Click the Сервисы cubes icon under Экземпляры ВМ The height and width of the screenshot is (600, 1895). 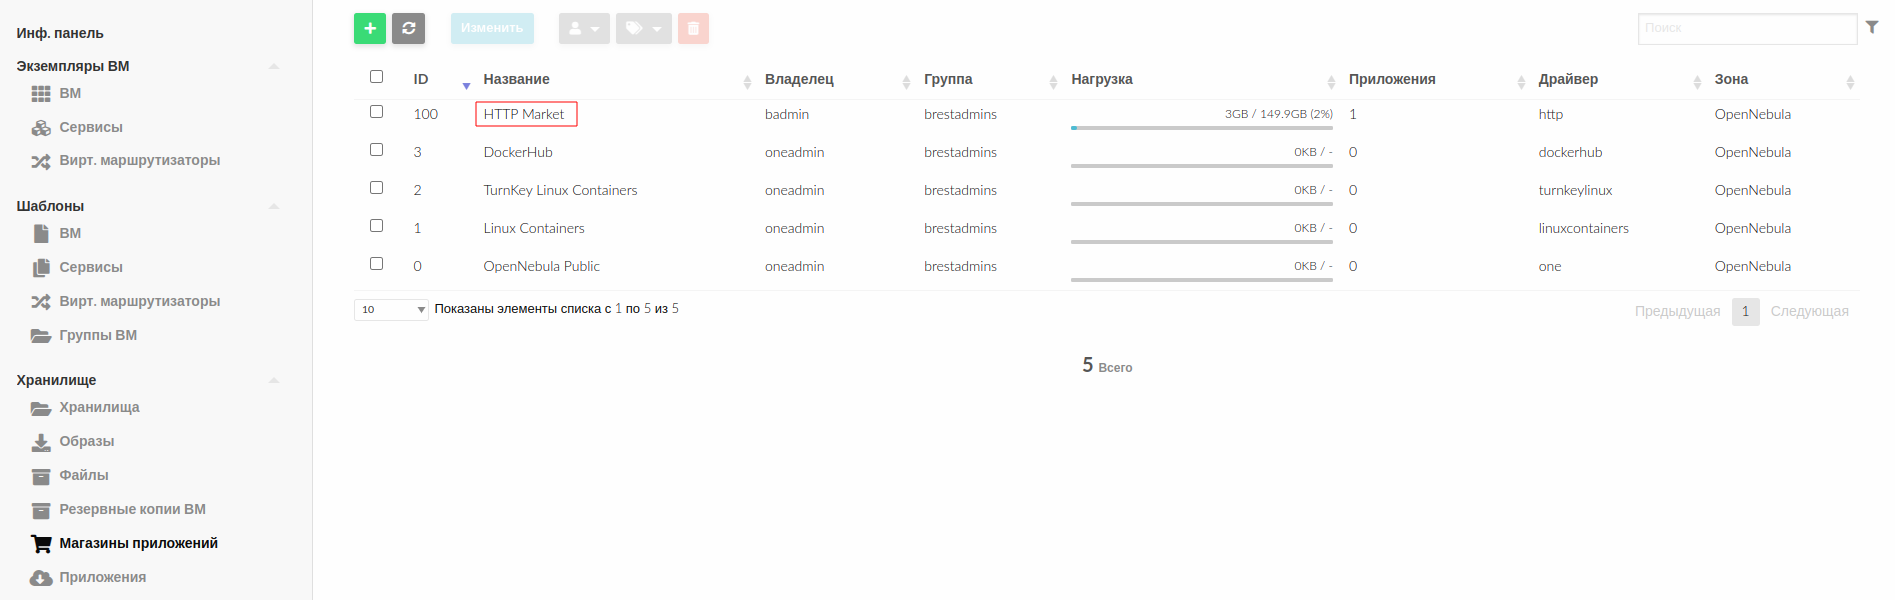pos(41,128)
